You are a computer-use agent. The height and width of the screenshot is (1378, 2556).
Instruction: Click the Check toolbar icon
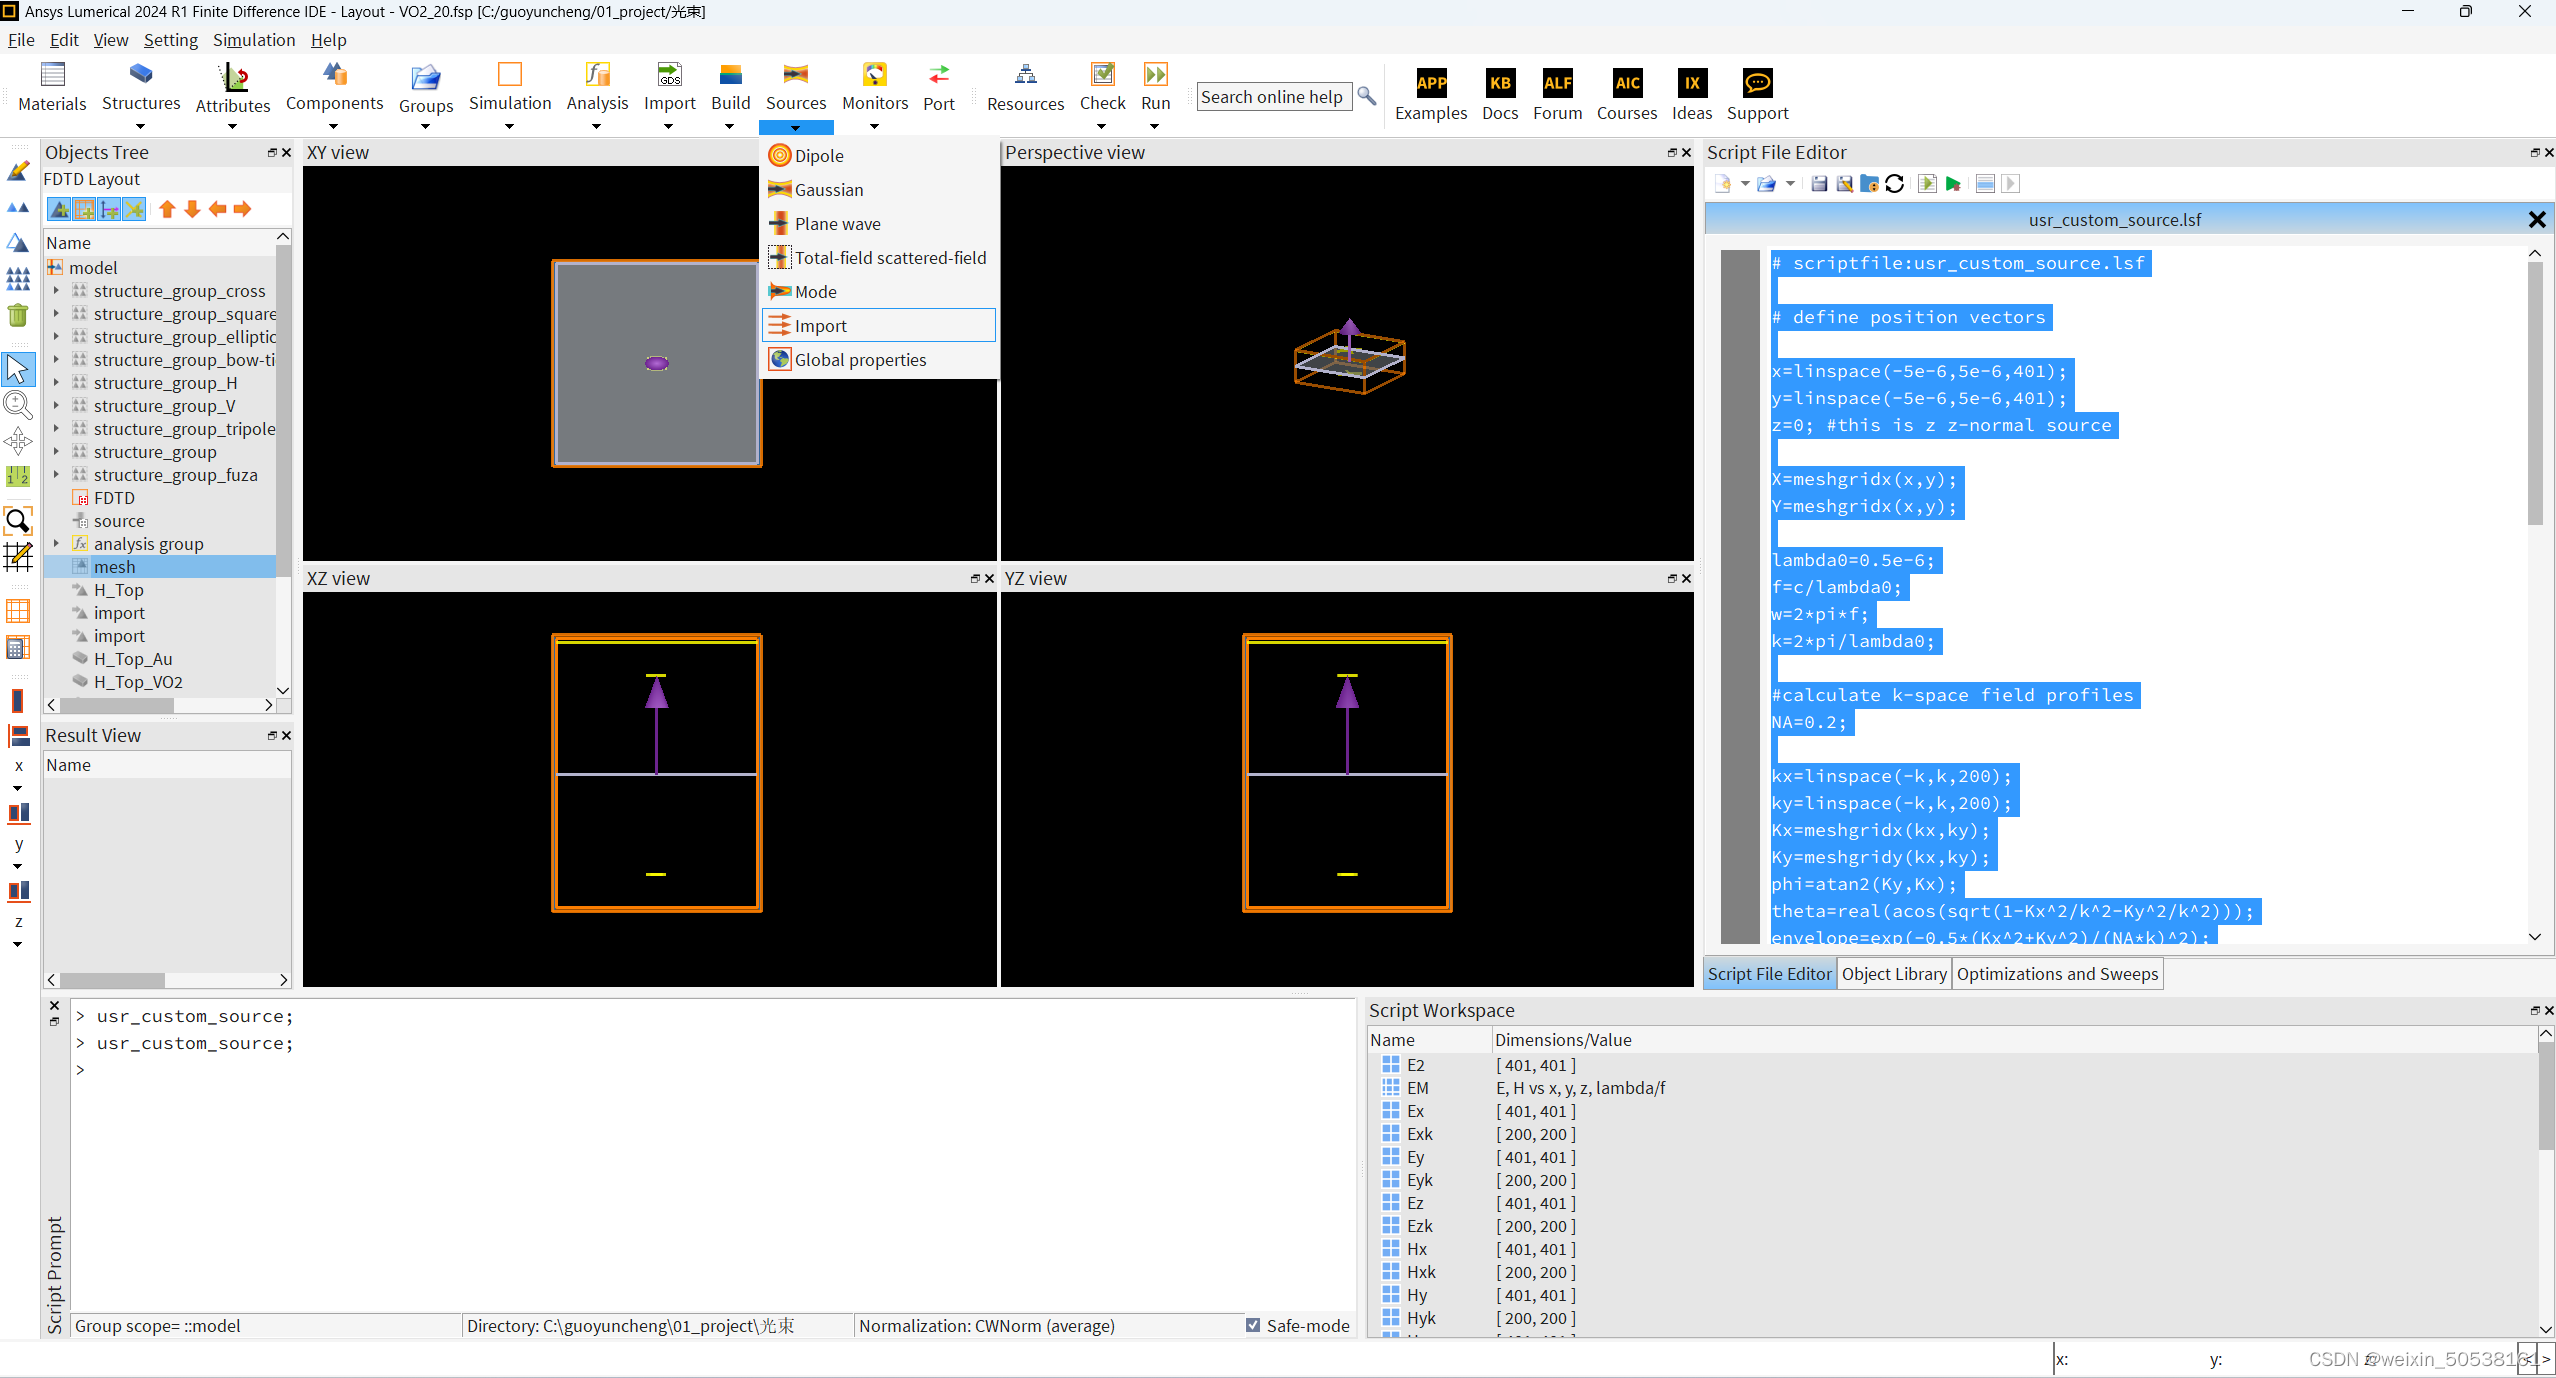coord(1102,76)
